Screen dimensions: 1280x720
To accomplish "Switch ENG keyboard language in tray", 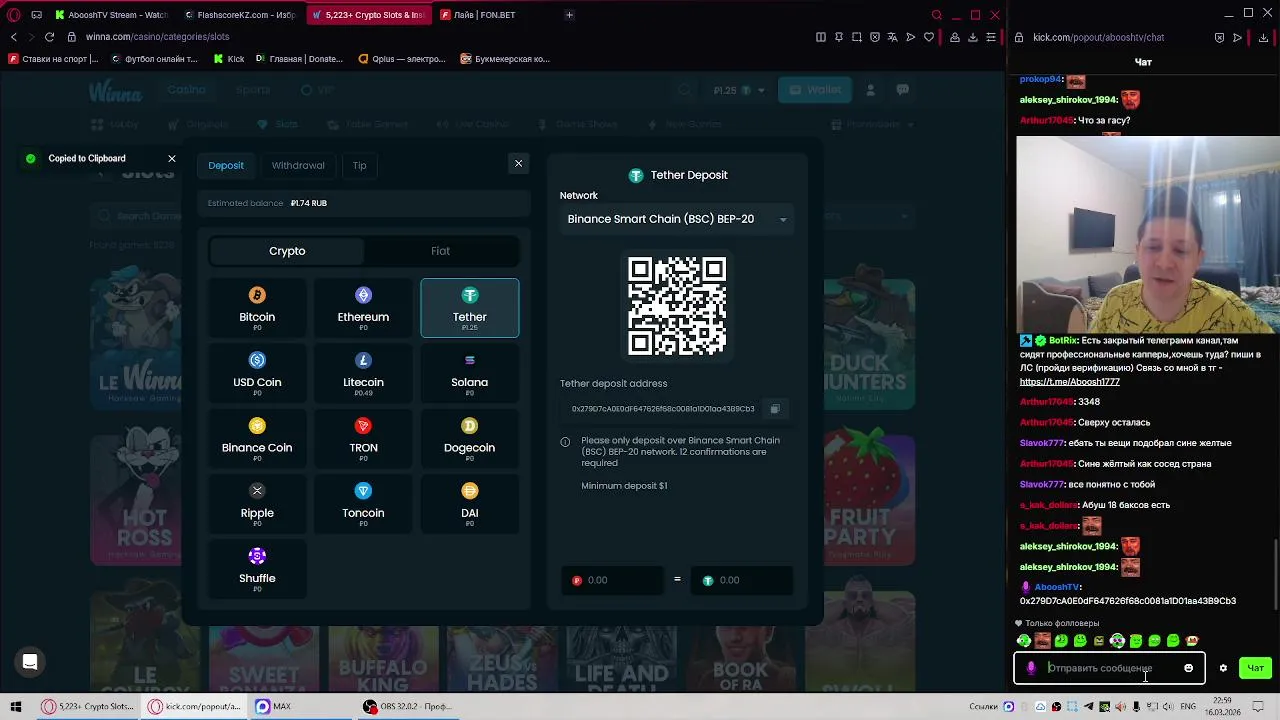I will (x=1188, y=707).
